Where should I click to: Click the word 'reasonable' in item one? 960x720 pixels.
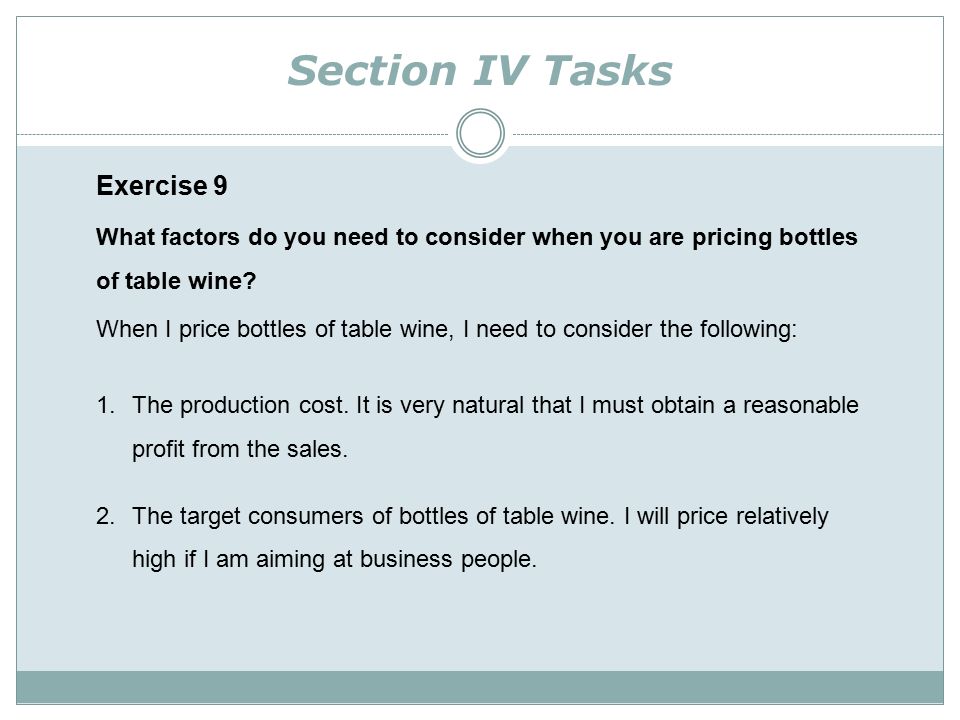tap(800, 405)
